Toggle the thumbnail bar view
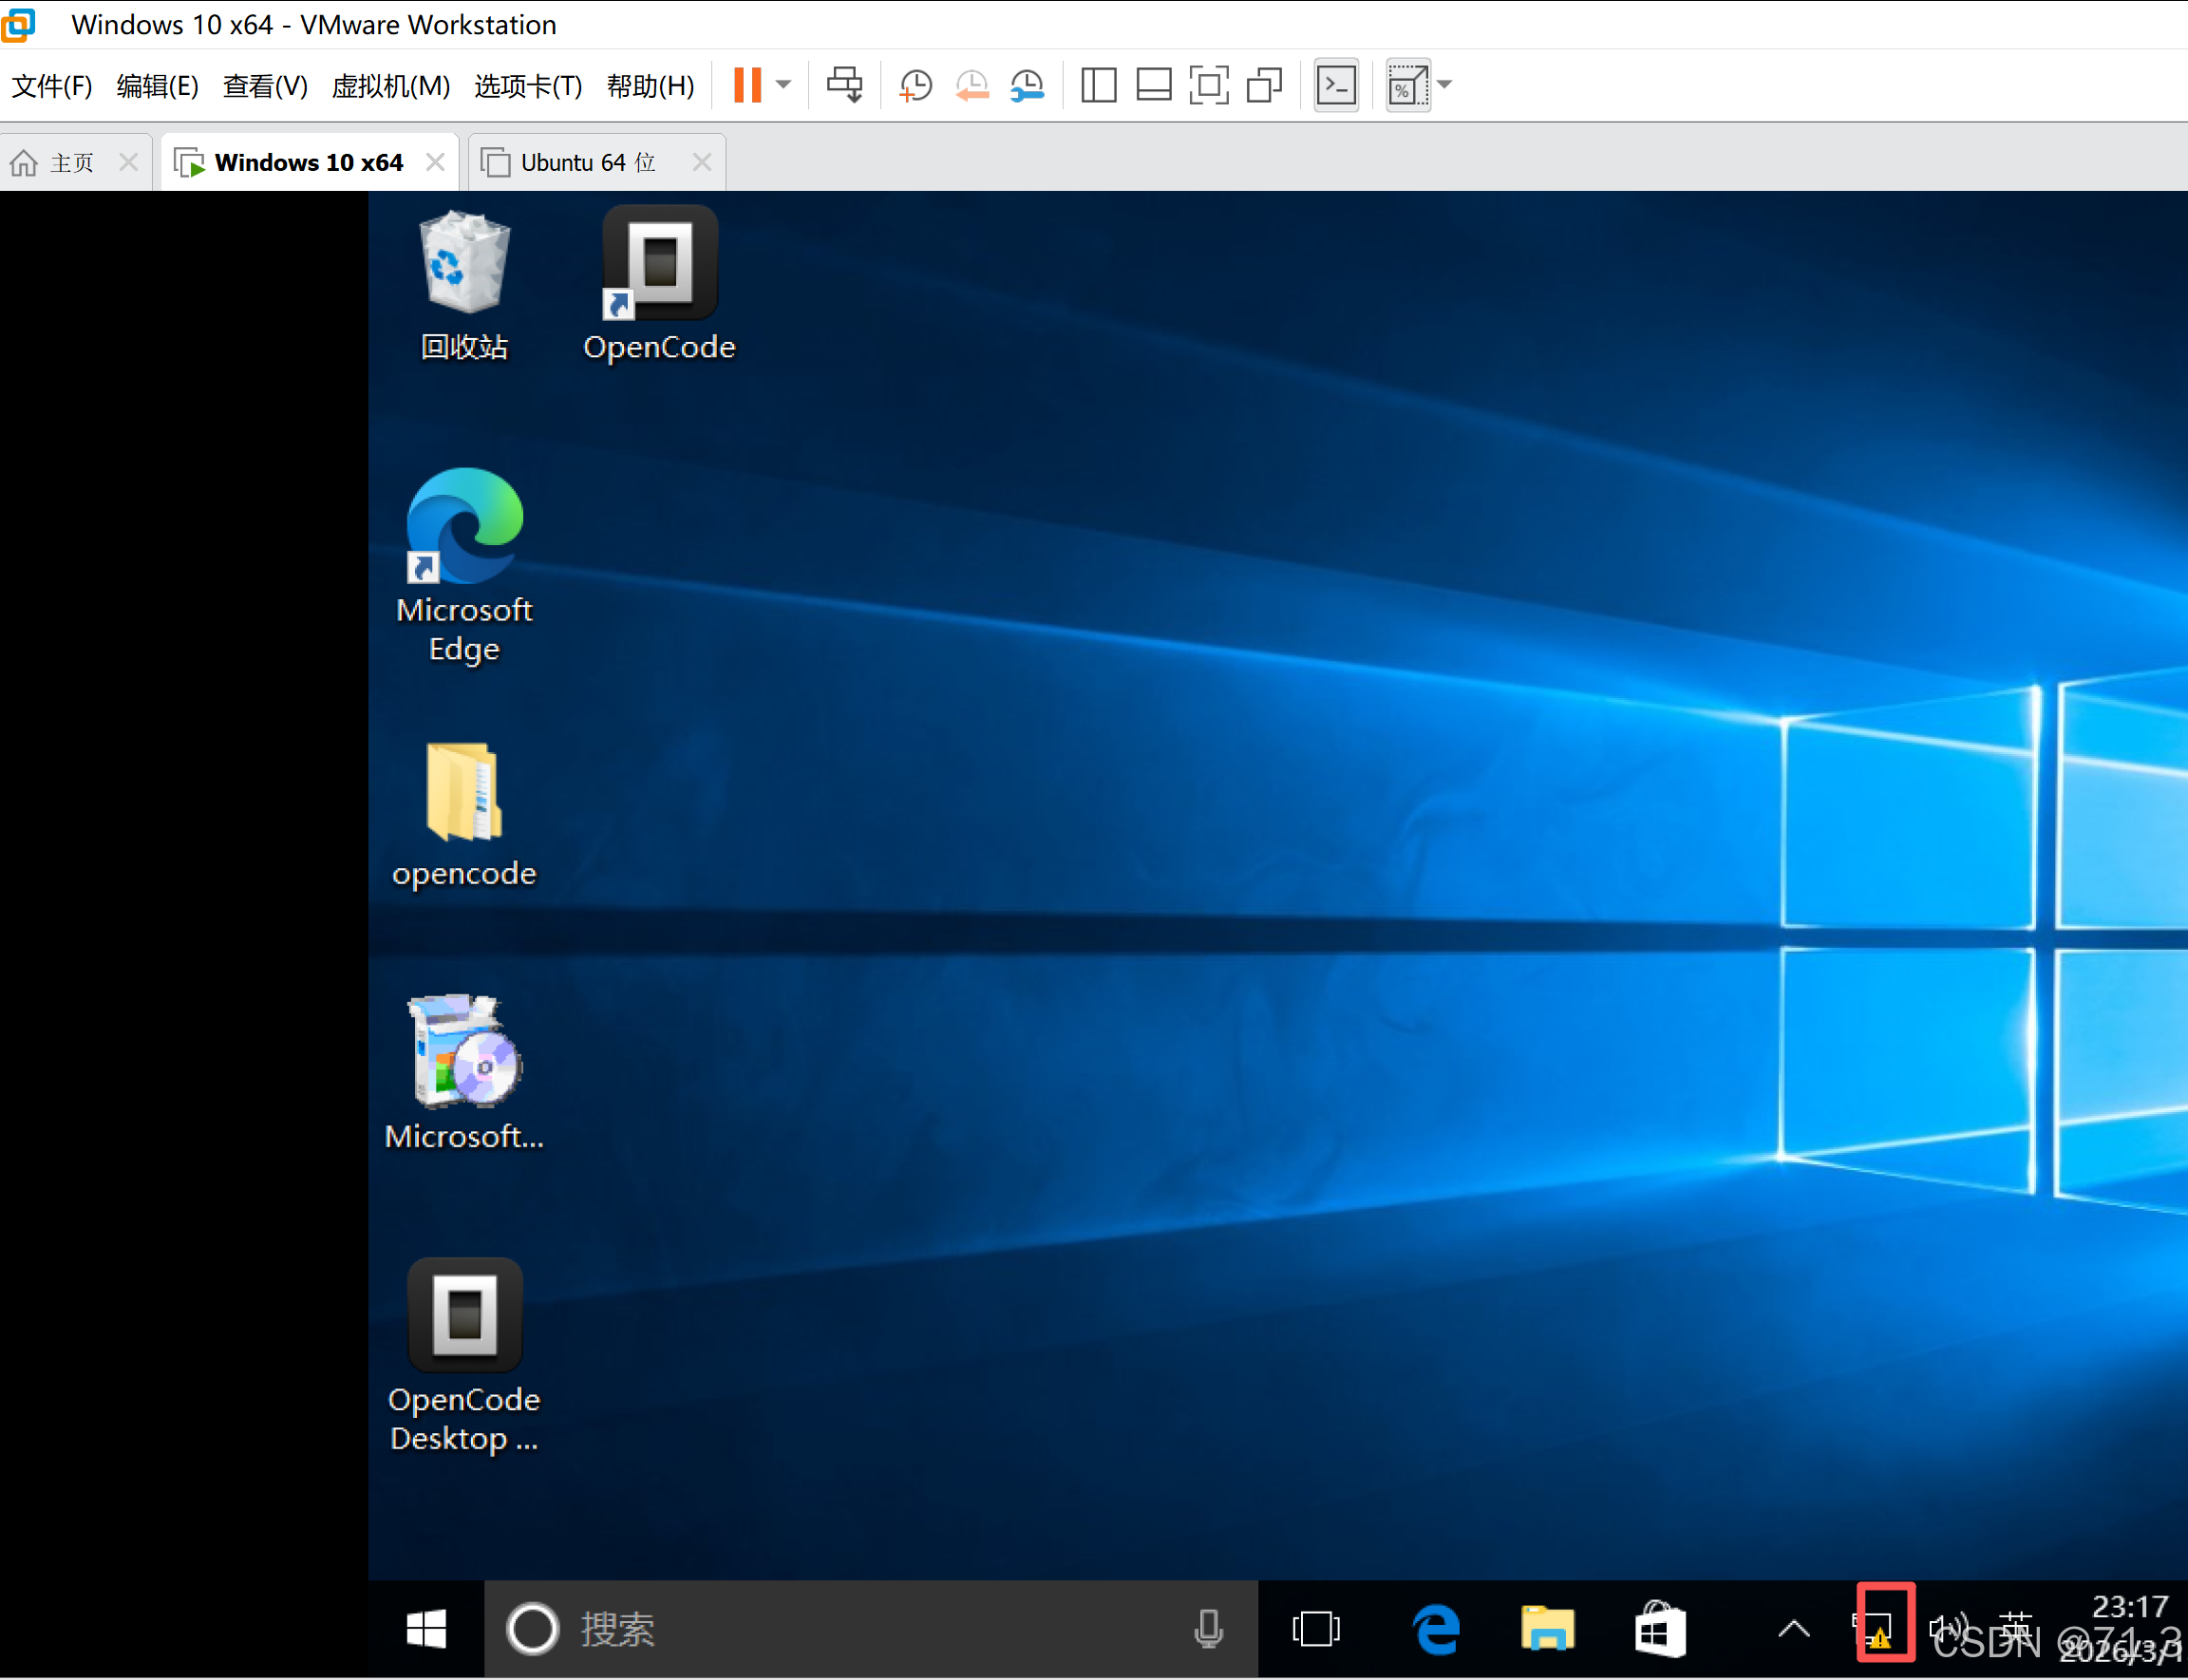2188x1680 pixels. [1154, 85]
